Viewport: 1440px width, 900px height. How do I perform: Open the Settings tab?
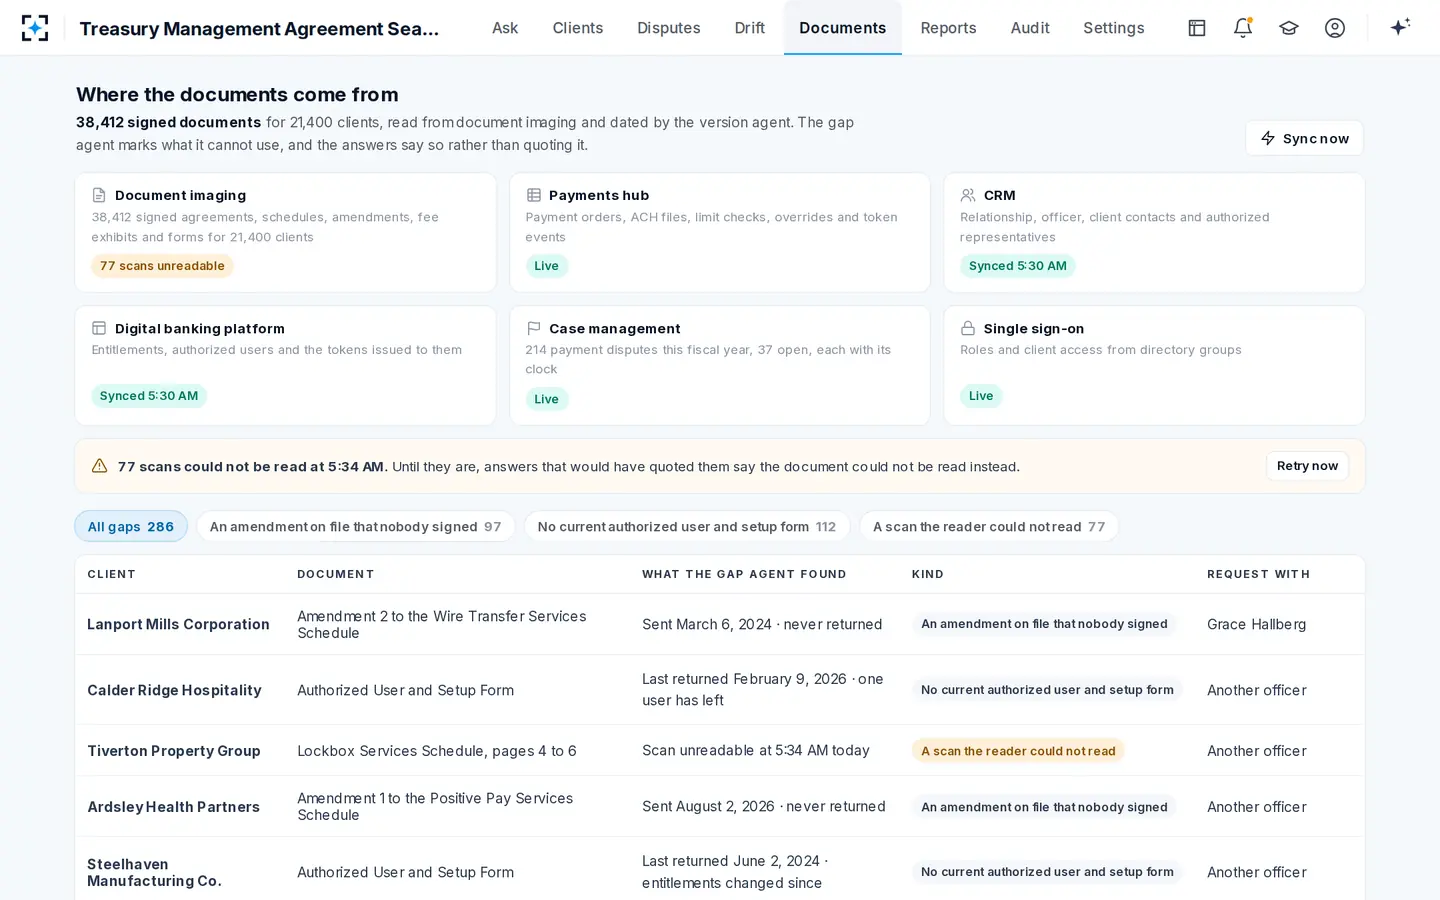click(1114, 28)
